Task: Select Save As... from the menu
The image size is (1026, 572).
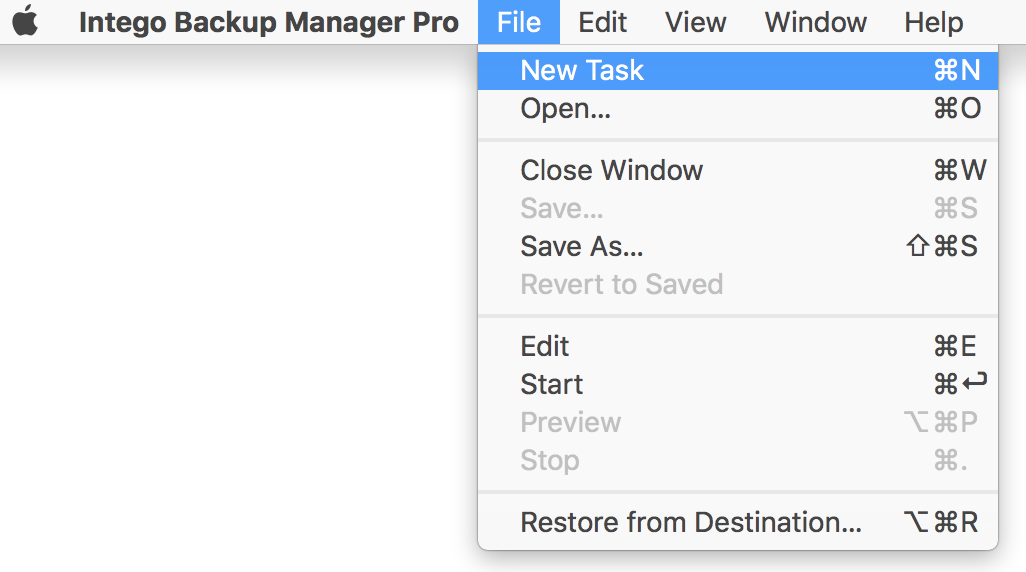Action: pyautogui.click(x=738, y=246)
